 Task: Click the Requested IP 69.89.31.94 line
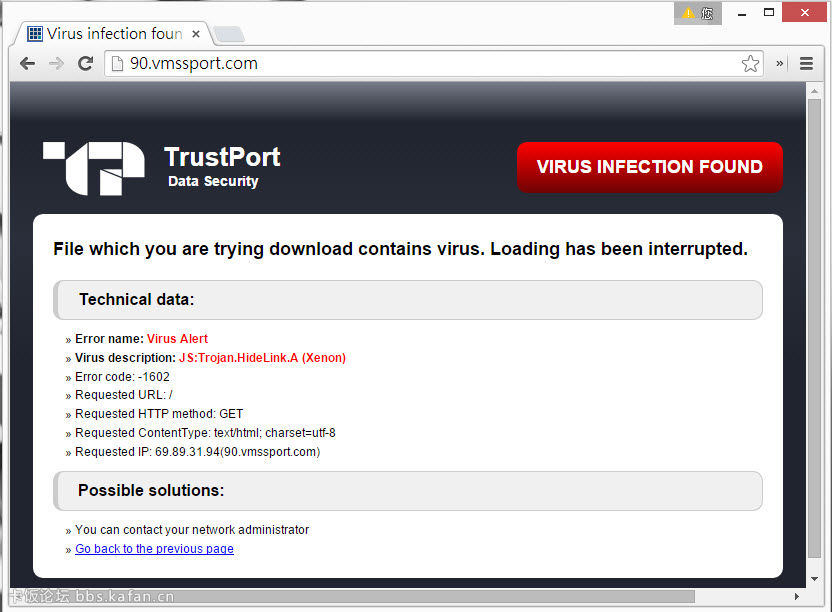[x=197, y=452]
